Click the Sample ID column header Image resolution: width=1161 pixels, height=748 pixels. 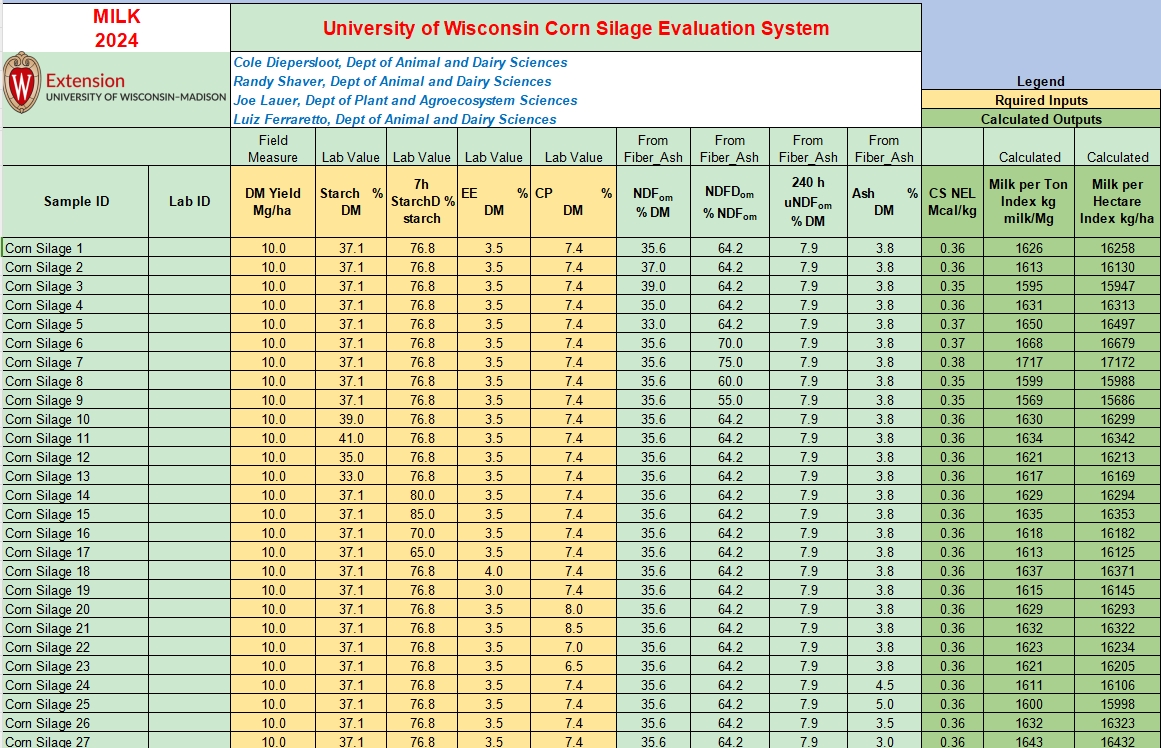coord(76,201)
